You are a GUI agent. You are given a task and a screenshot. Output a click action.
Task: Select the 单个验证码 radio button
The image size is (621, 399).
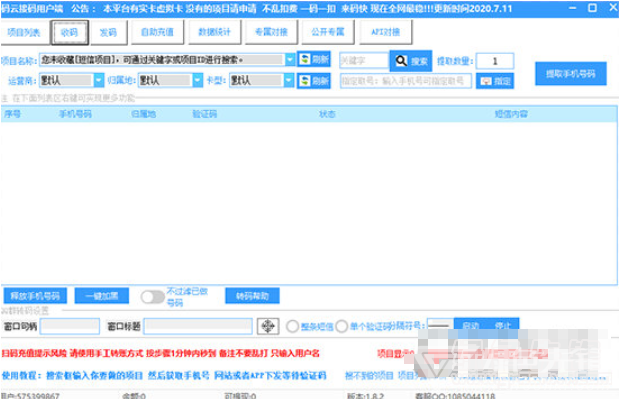click(x=341, y=326)
